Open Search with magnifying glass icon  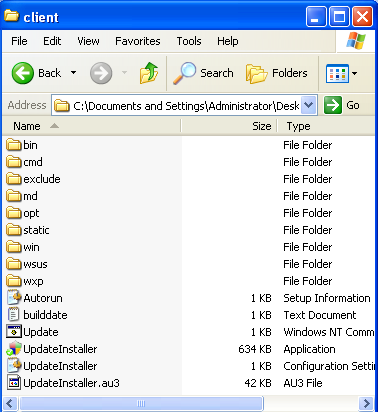coord(185,73)
